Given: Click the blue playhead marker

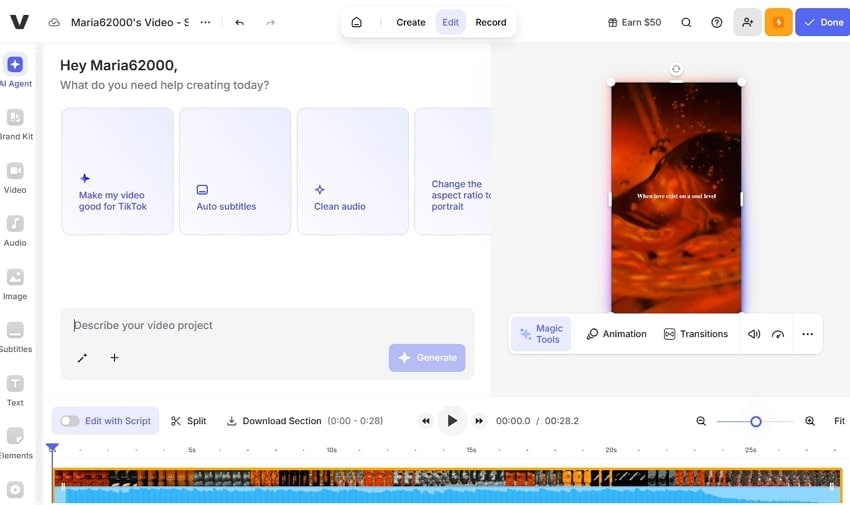Looking at the screenshot, I should click(x=52, y=448).
